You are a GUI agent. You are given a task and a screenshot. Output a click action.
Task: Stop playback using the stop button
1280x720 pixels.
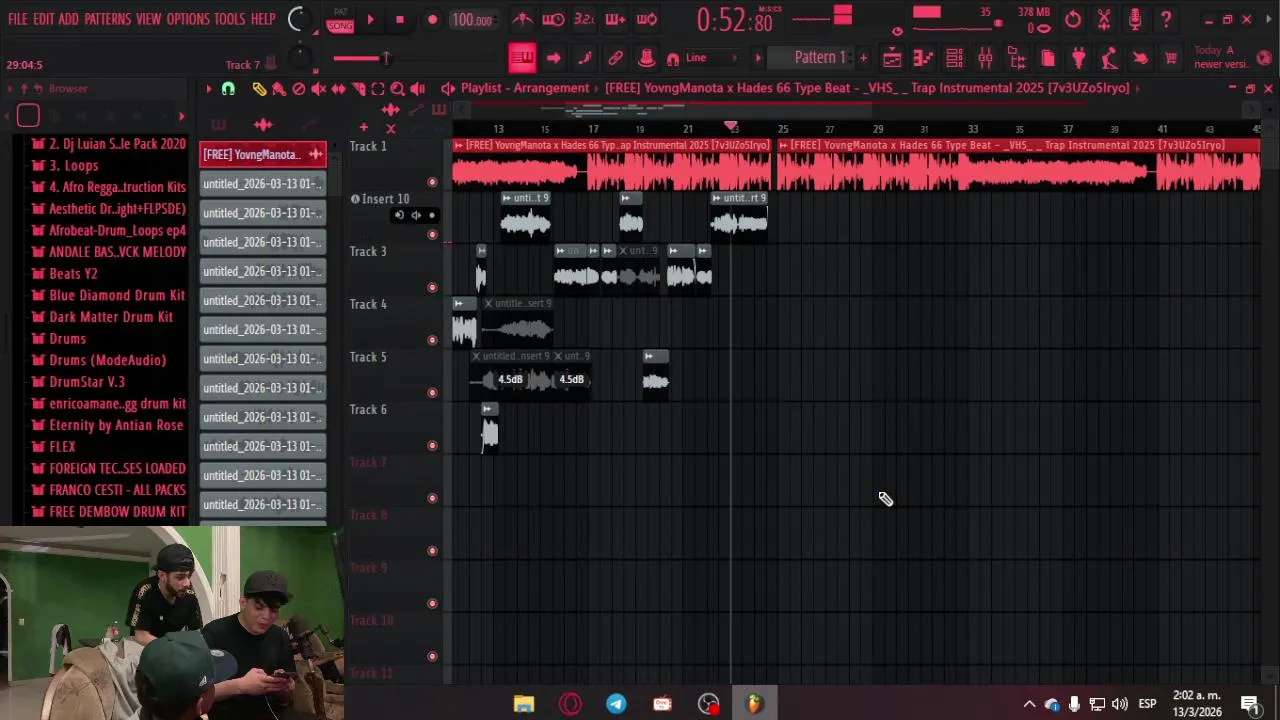tap(400, 19)
